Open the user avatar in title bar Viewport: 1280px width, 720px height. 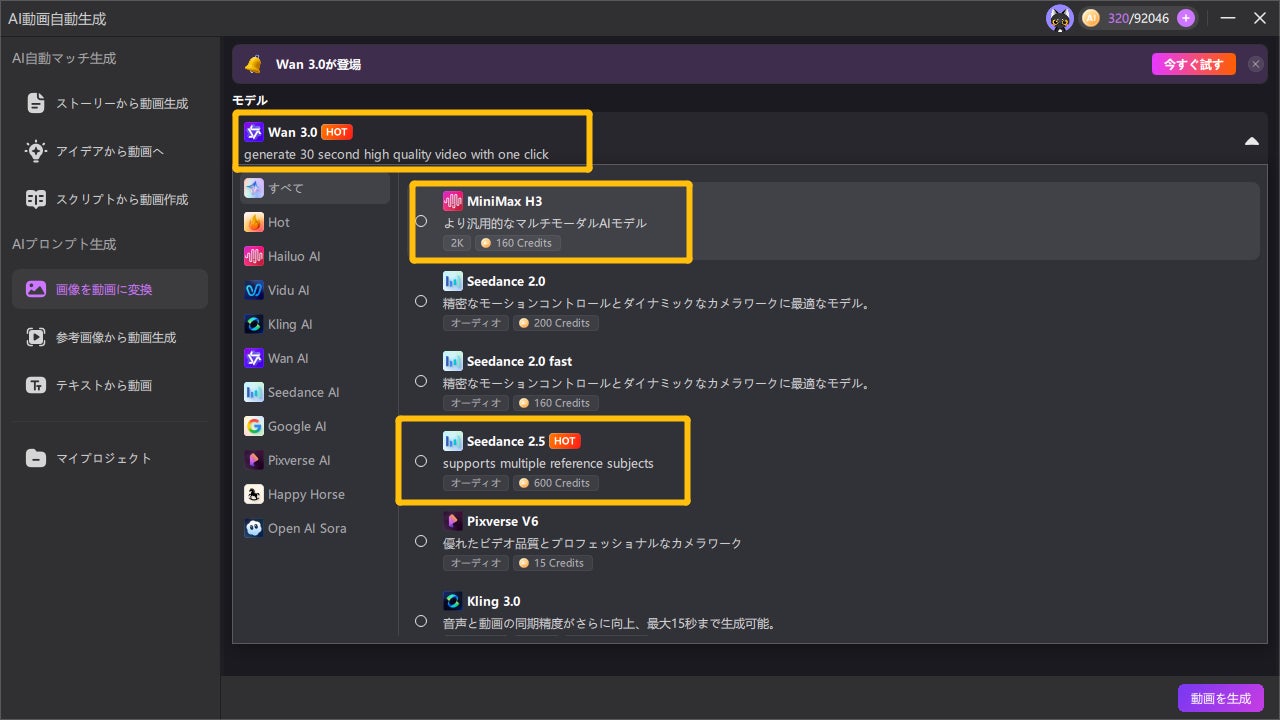1060,18
